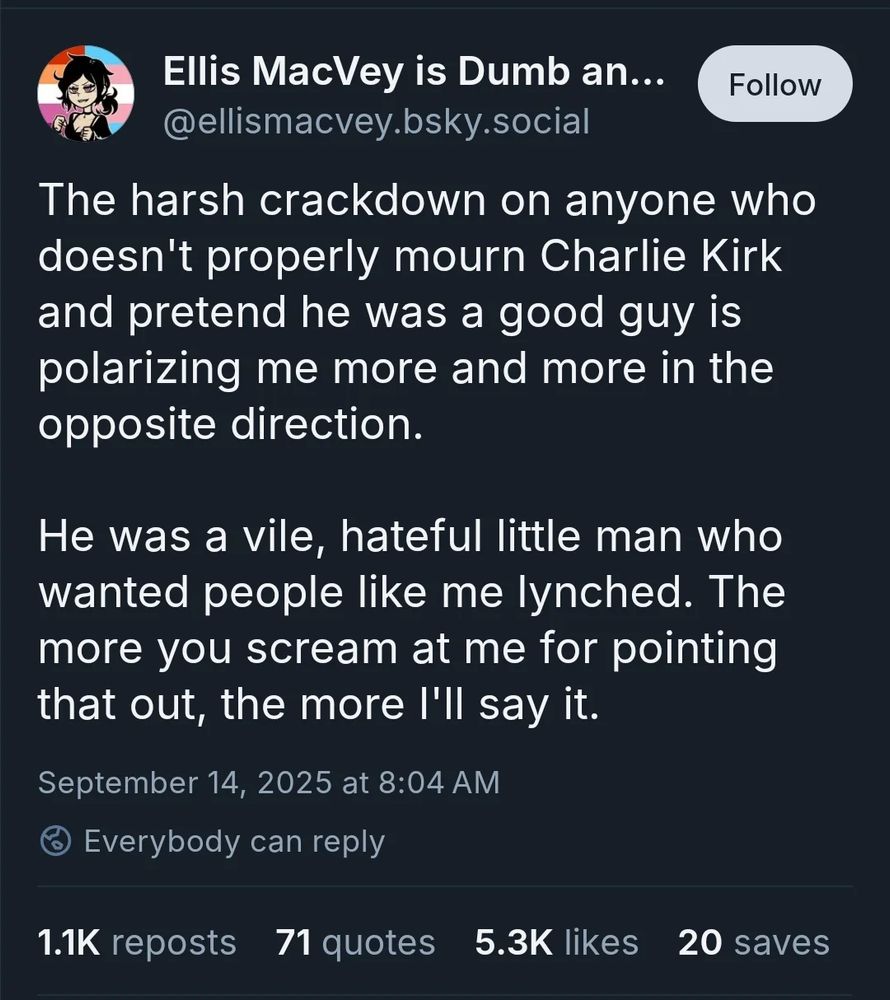Viewport: 890px width, 1000px height.
Task: Open the @ellismacvey.bsky.social handle
Action: pyautogui.click(x=375, y=121)
